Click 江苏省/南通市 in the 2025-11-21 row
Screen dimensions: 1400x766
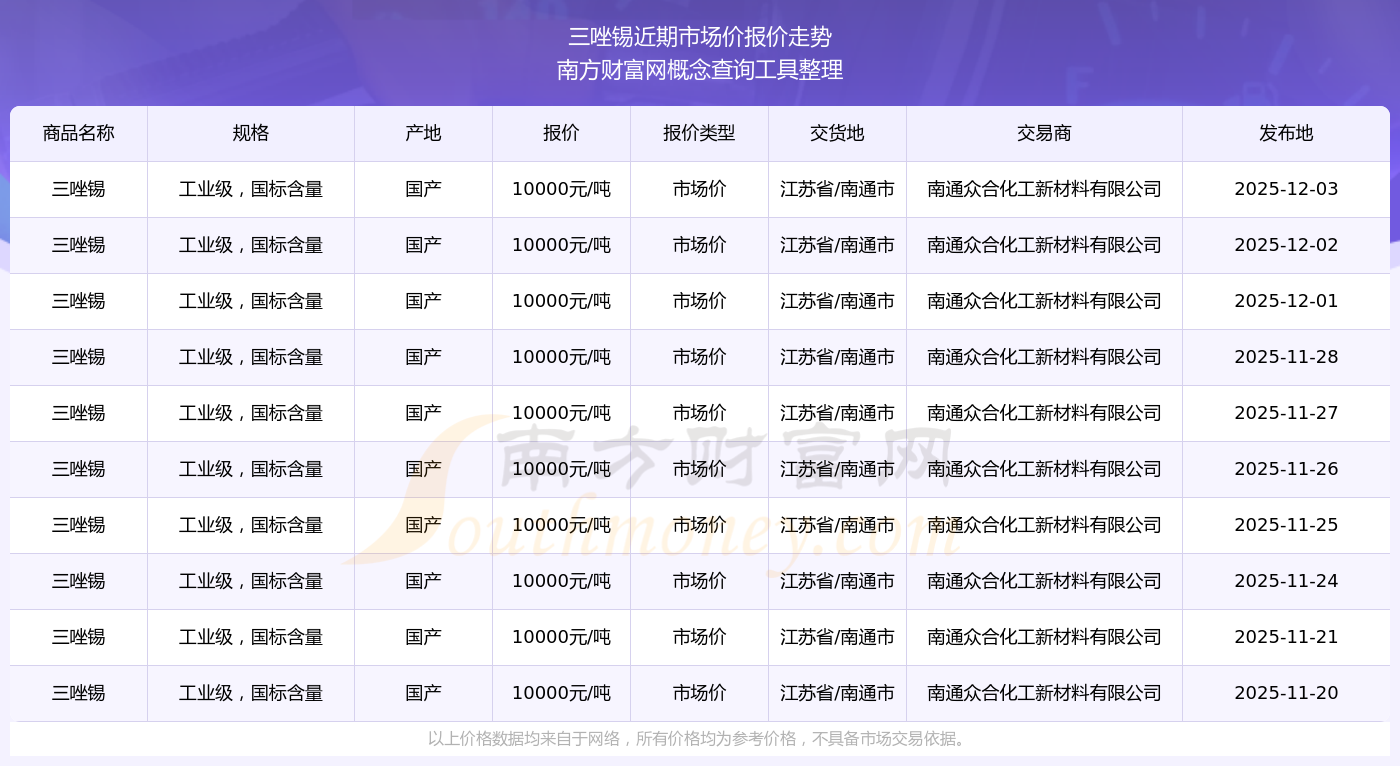[838, 637]
